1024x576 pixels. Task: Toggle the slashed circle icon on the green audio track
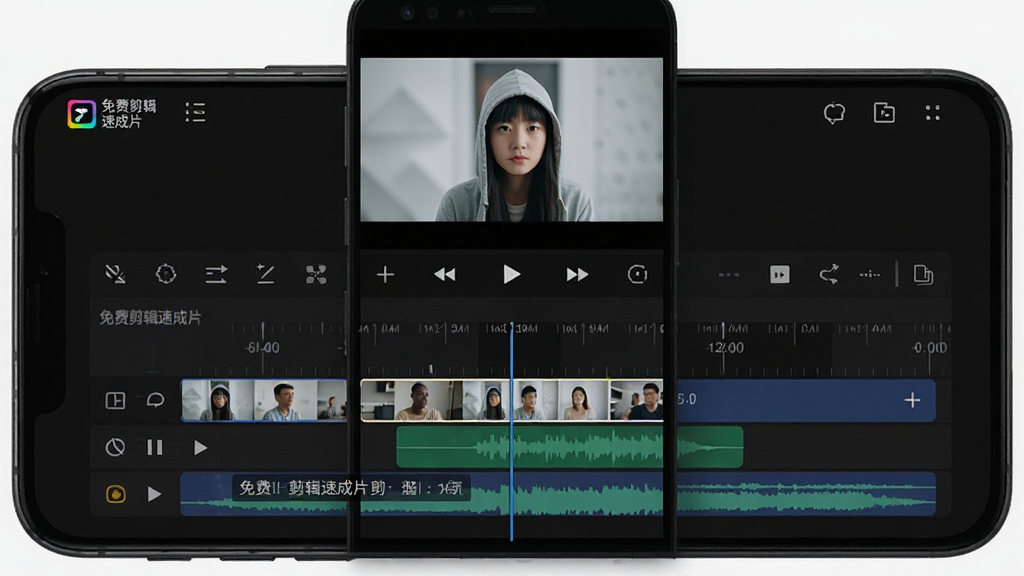(x=115, y=447)
